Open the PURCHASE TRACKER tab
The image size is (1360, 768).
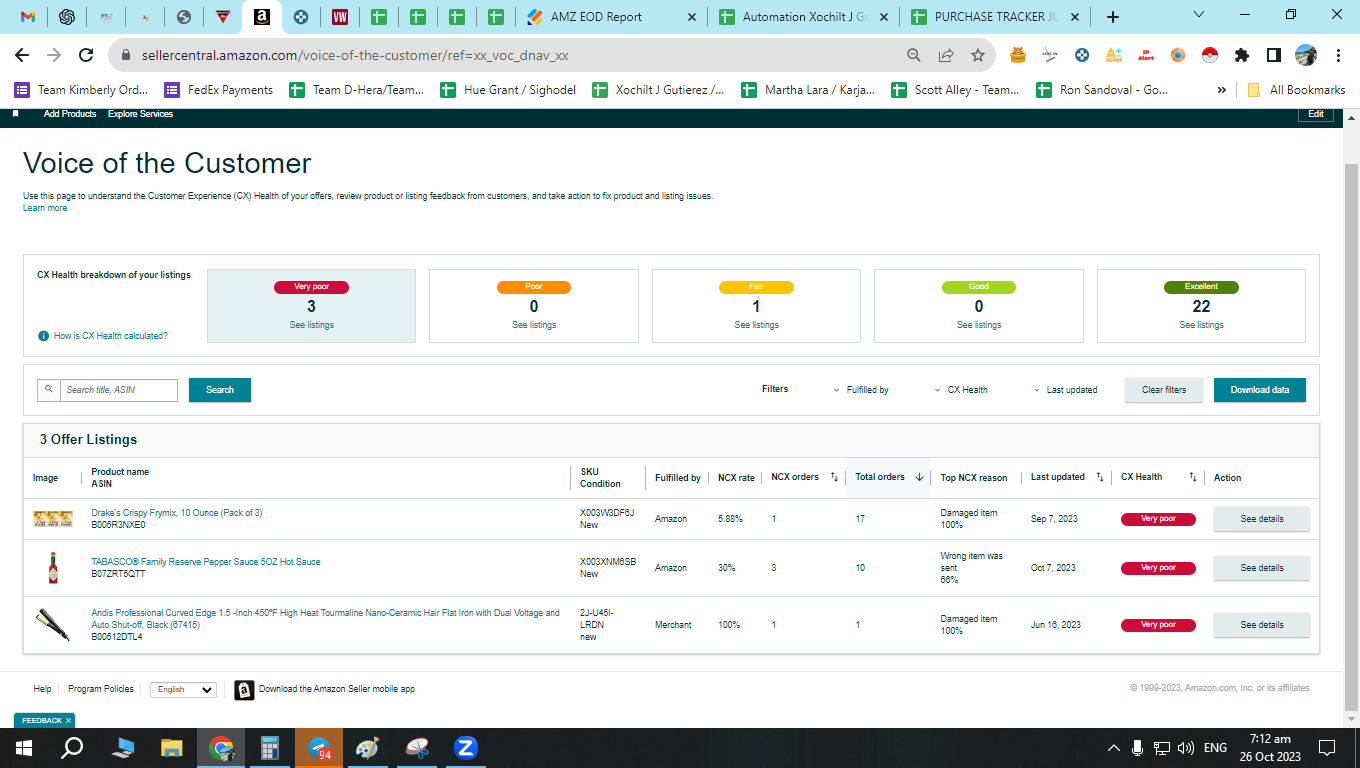tap(995, 17)
